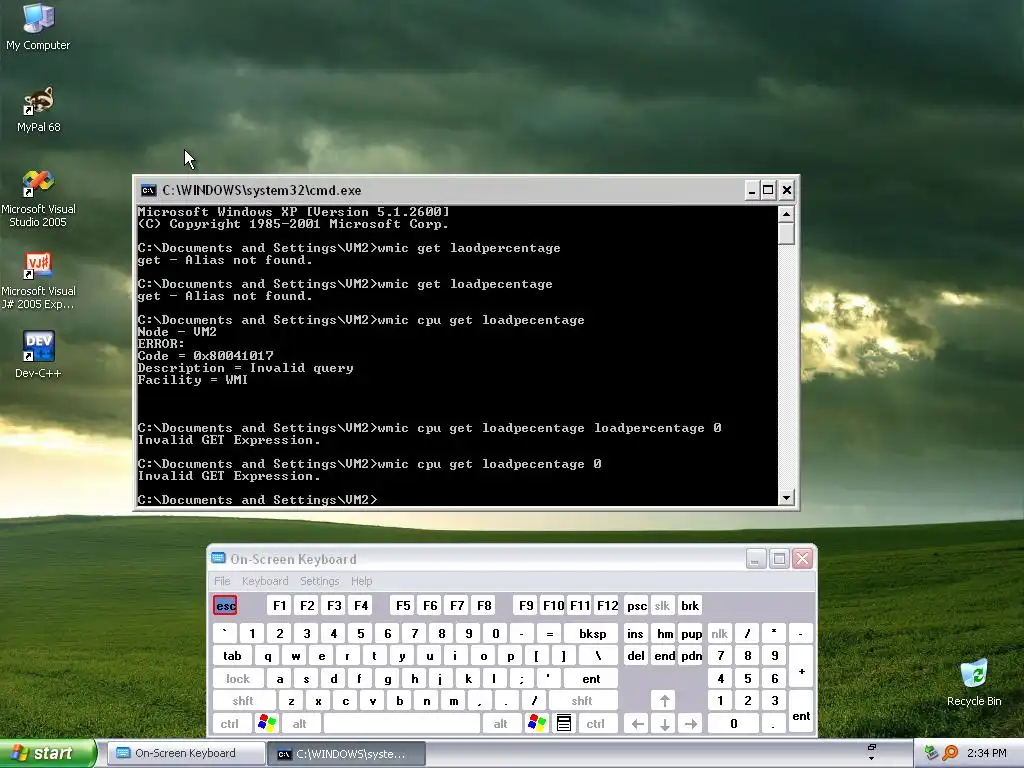This screenshot has height=768, width=1024.
Task: Click the safely remove hardware tray icon
Action: pos(931,753)
